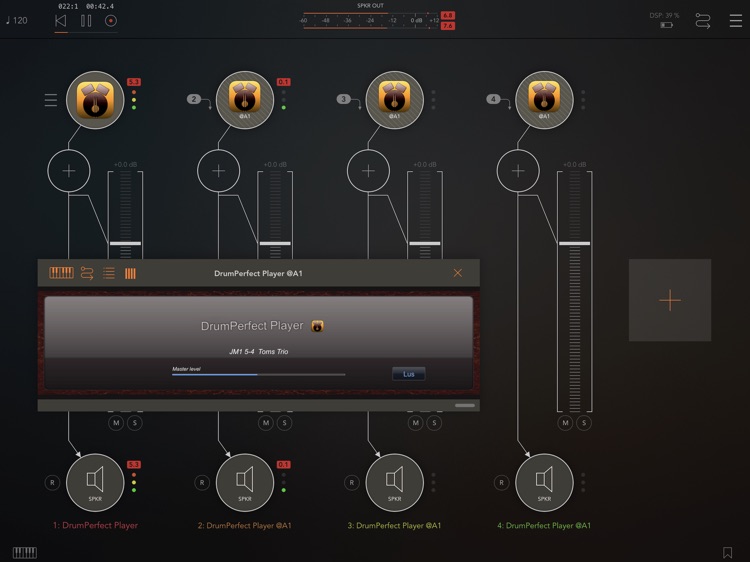Add a new channel with large plus tile
Screen dimensions: 750x562
coord(670,300)
